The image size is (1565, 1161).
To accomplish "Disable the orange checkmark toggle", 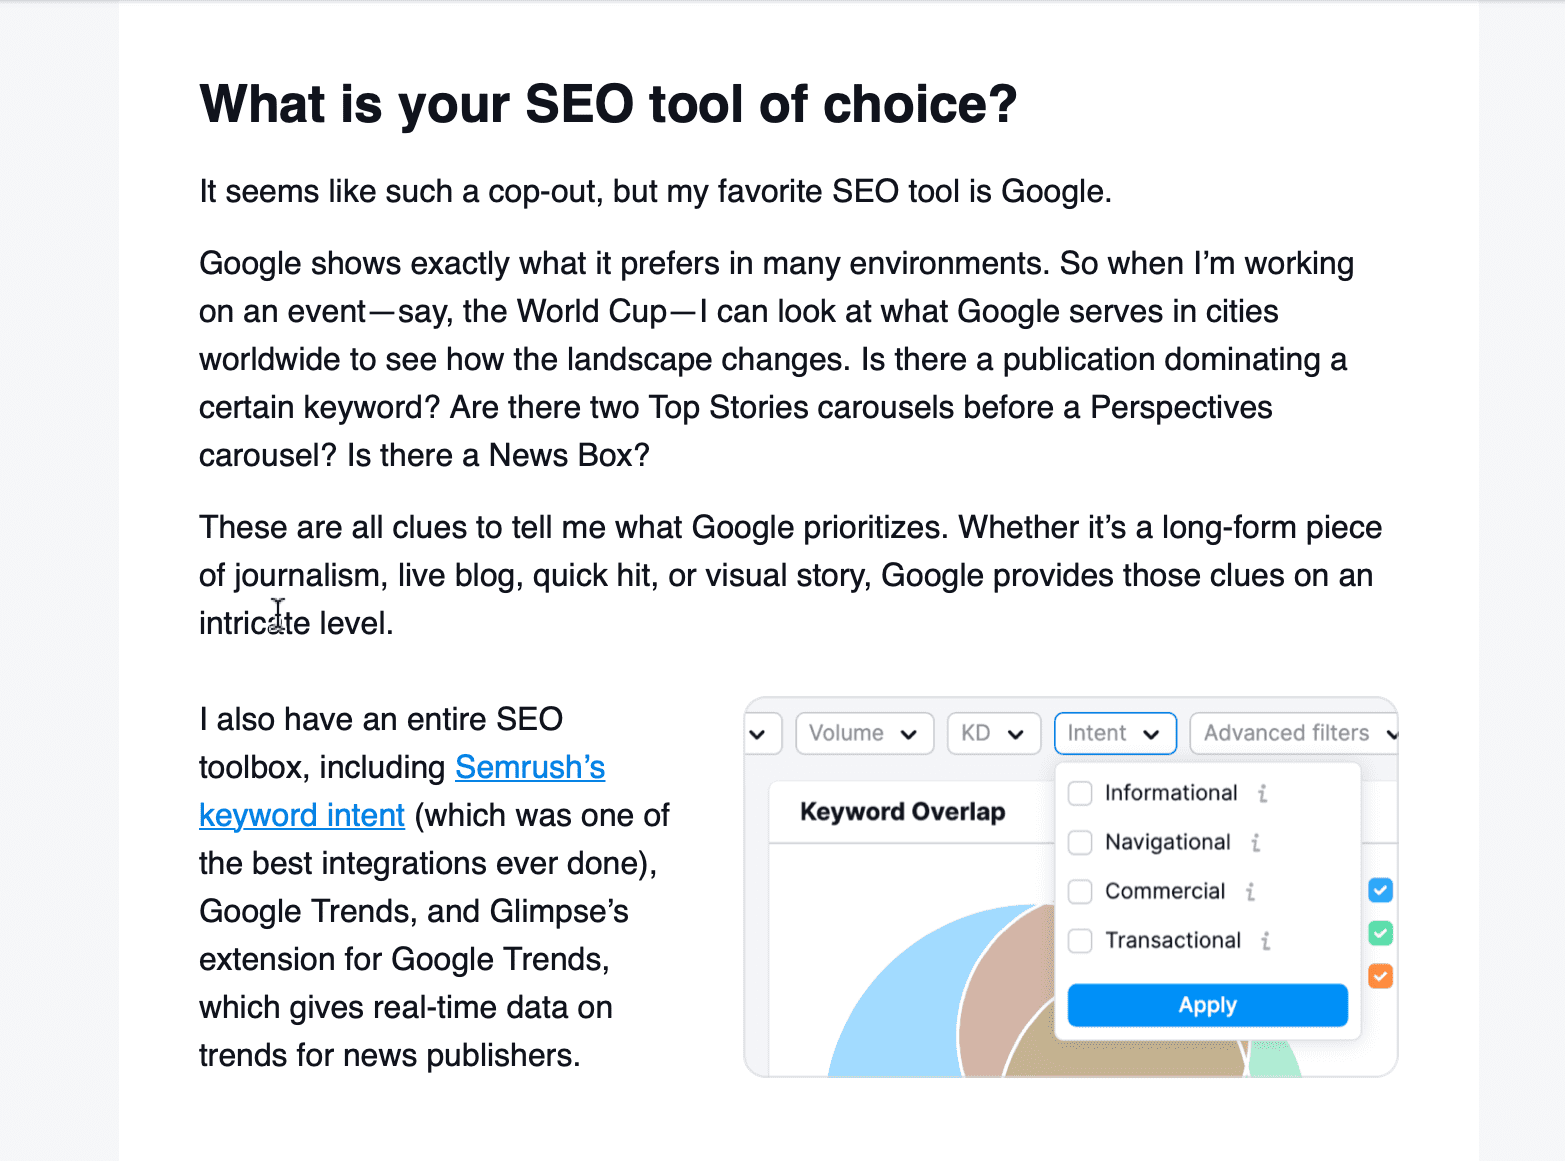I will 1381,976.
